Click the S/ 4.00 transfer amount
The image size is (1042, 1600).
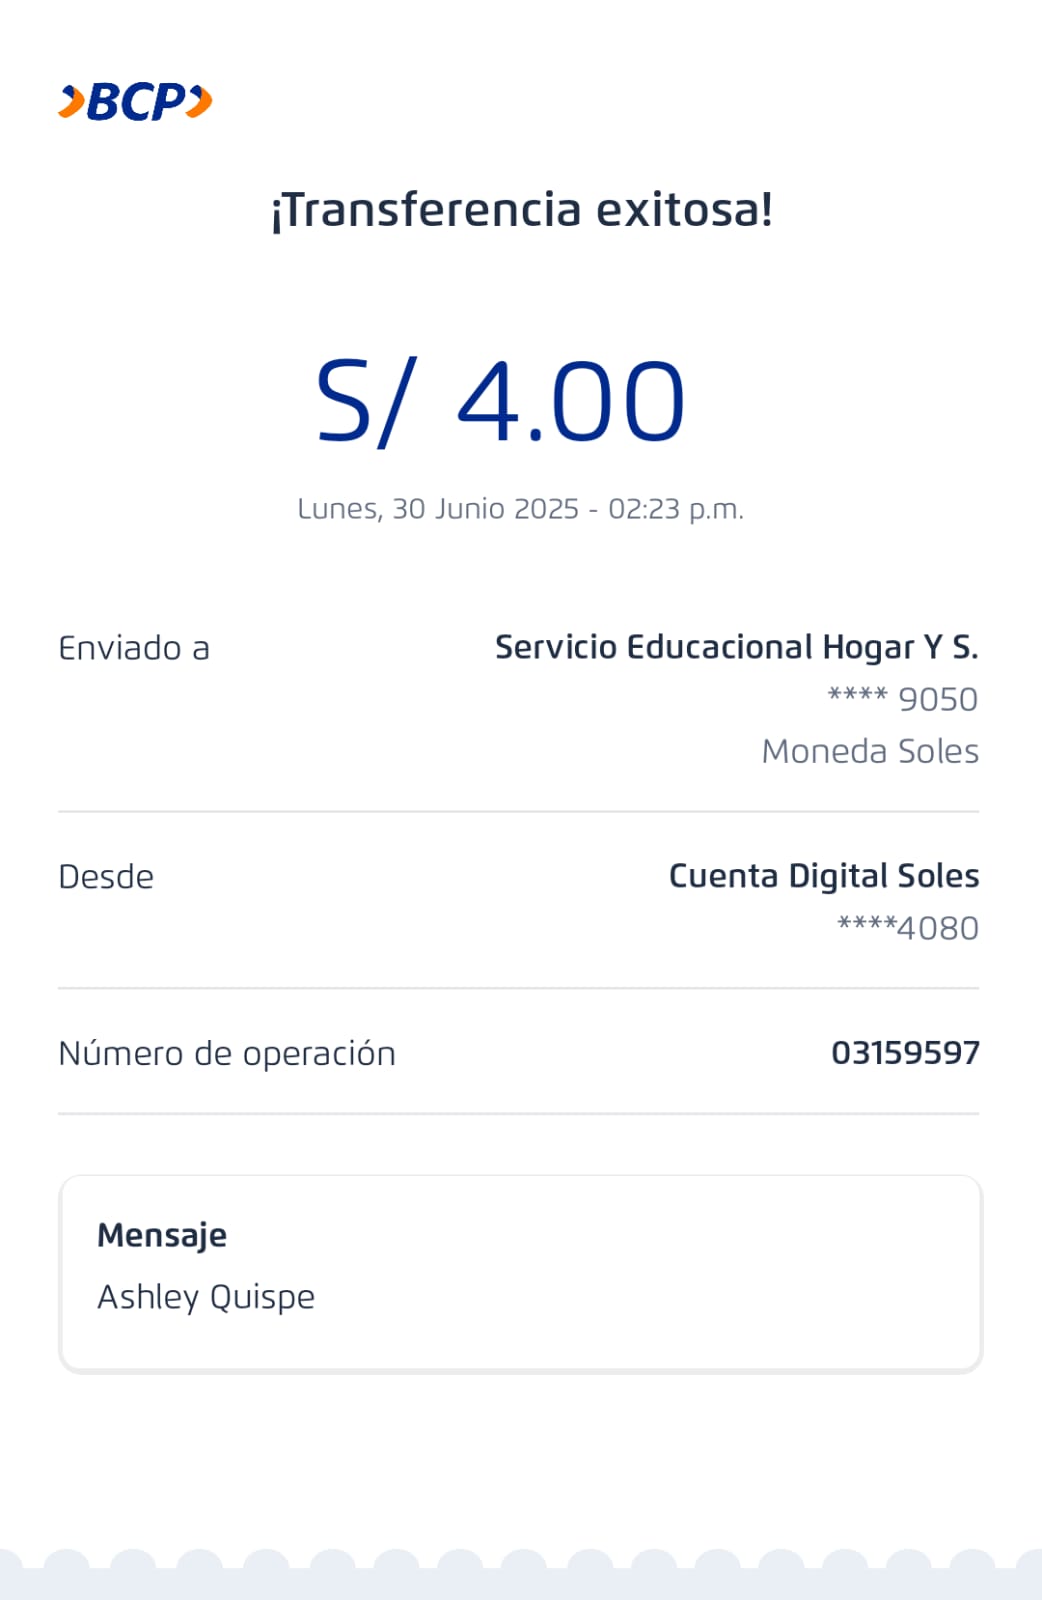(x=500, y=402)
